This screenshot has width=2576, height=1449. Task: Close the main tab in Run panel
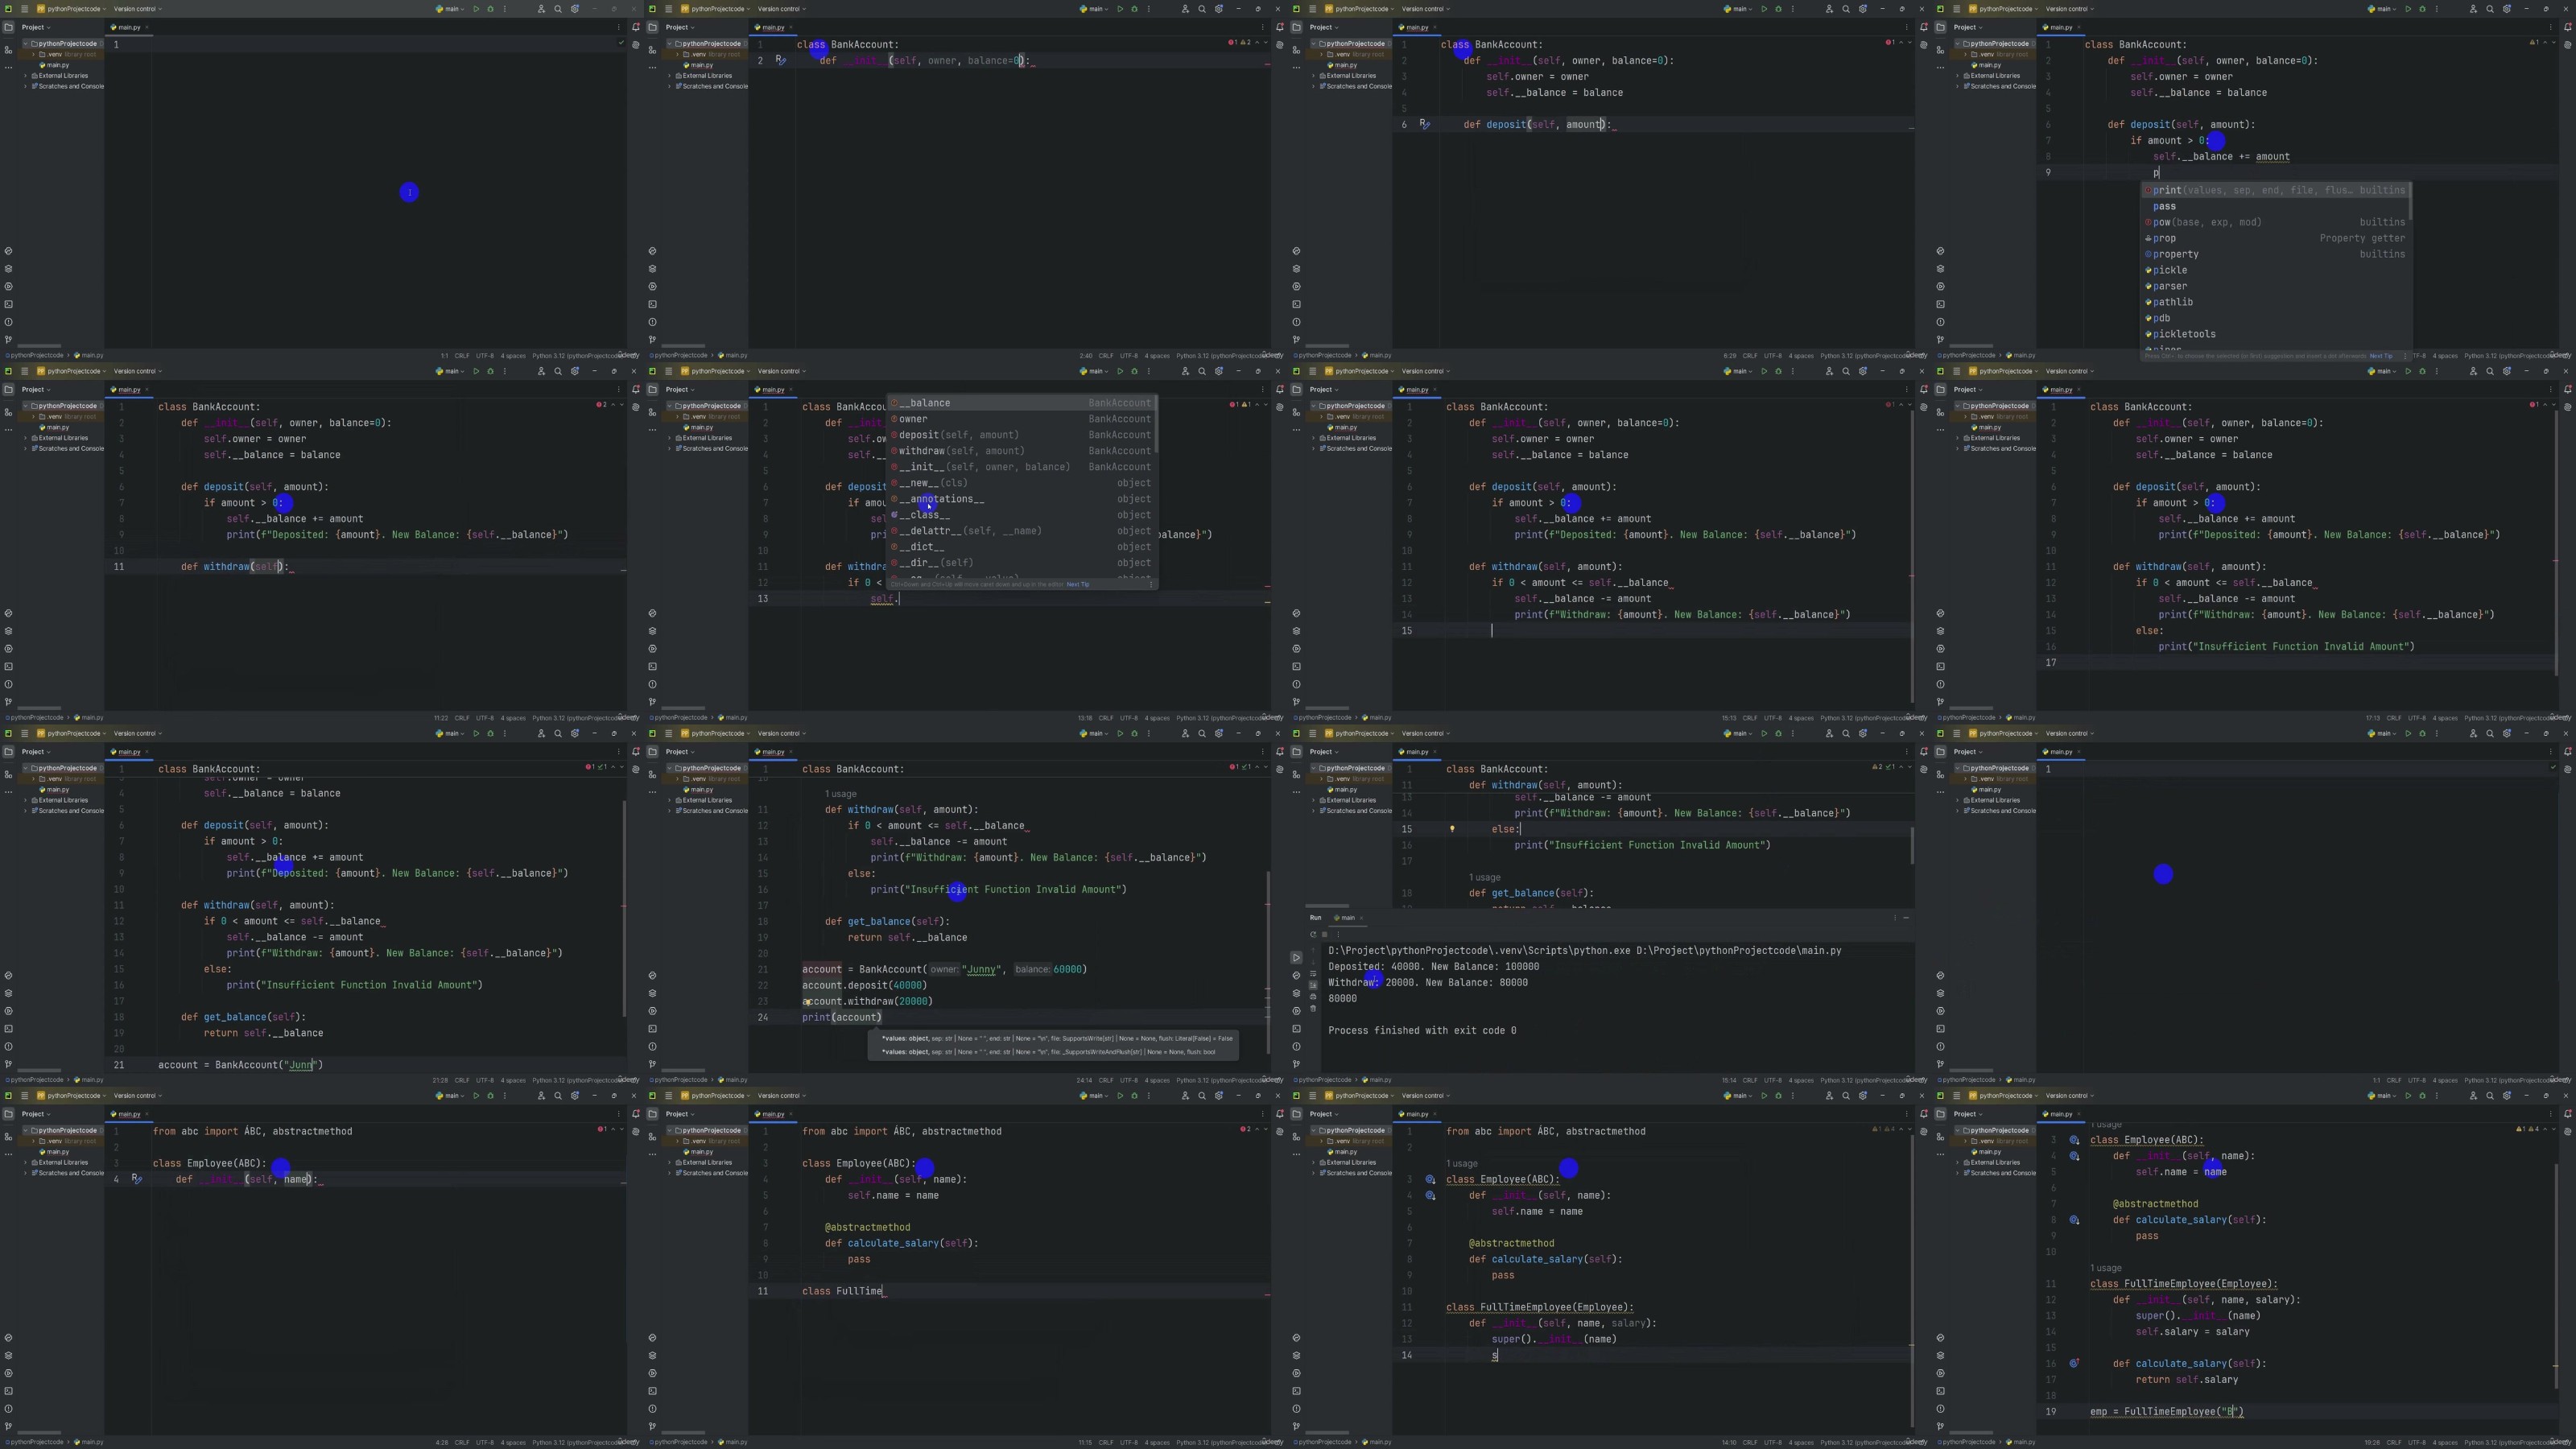click(x=1362, y=918)
